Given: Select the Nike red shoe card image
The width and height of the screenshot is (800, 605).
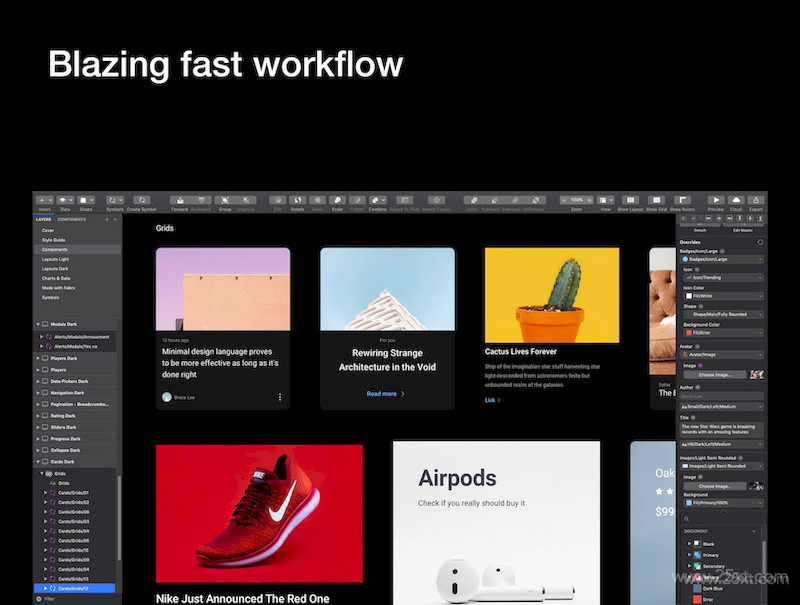Looking at the screenshot, I should click(x=259, y=513).
